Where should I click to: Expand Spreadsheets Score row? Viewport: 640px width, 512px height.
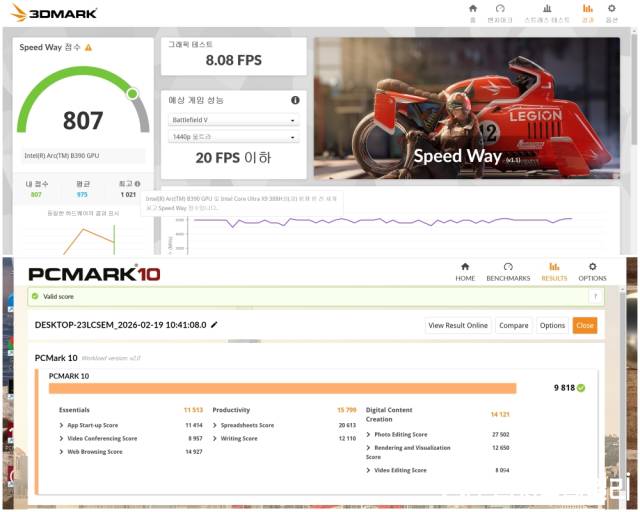pos(215,425)
